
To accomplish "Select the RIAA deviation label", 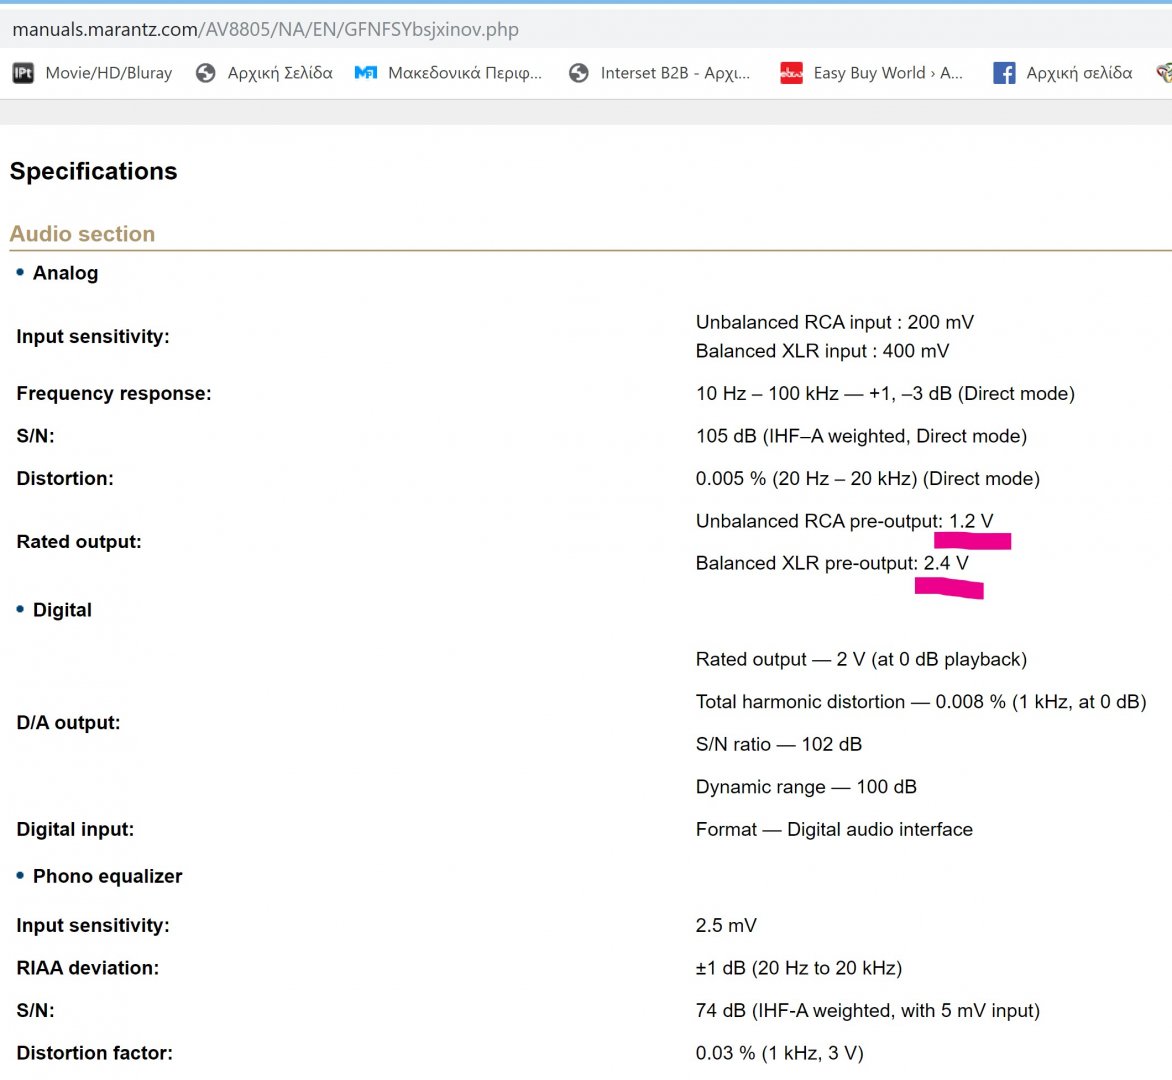I will coord(87,968).
